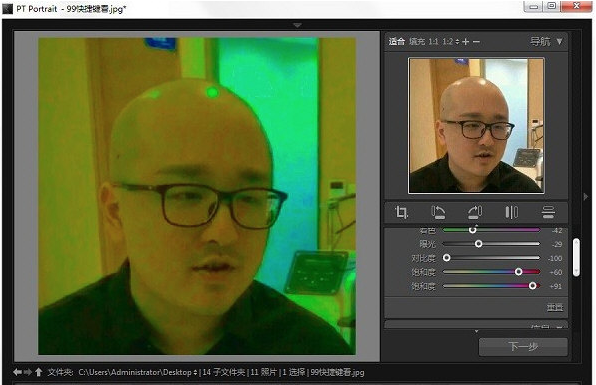Flip the photo horizontally

(x=512, y=212)
